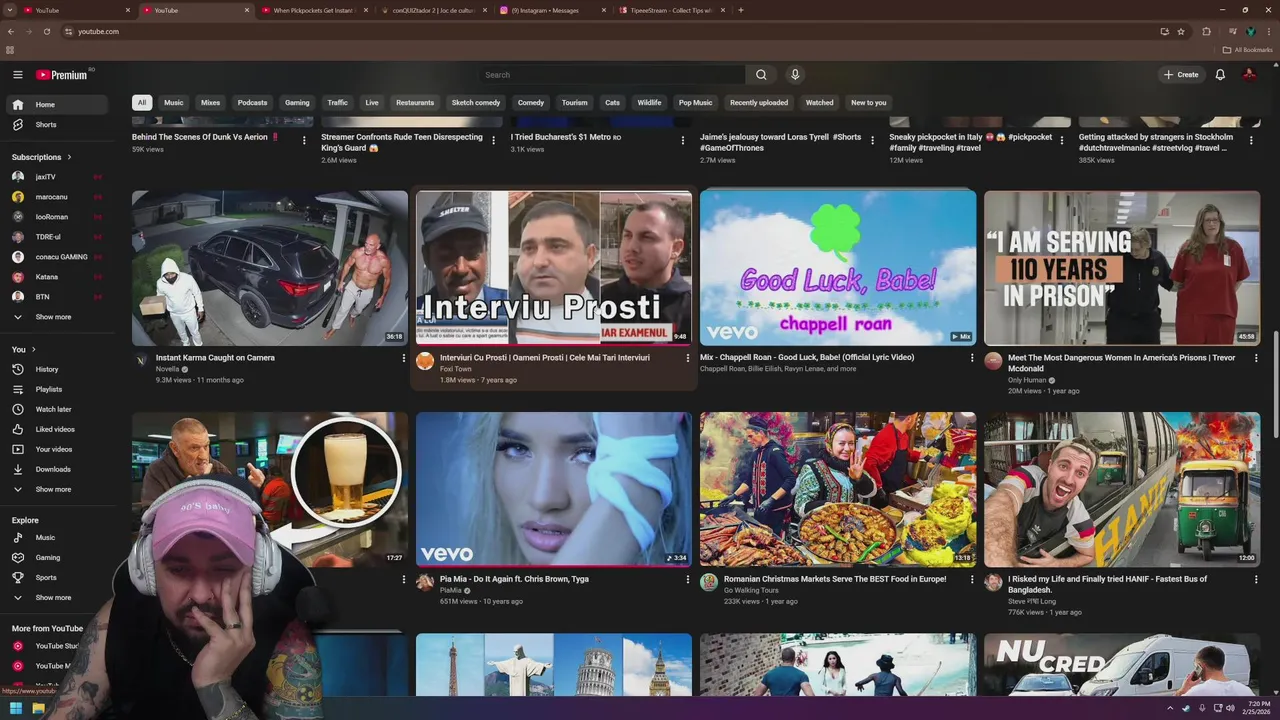
Task: Open Gaming under Explore
Action: pyautogui.click(x=58, y=558)
